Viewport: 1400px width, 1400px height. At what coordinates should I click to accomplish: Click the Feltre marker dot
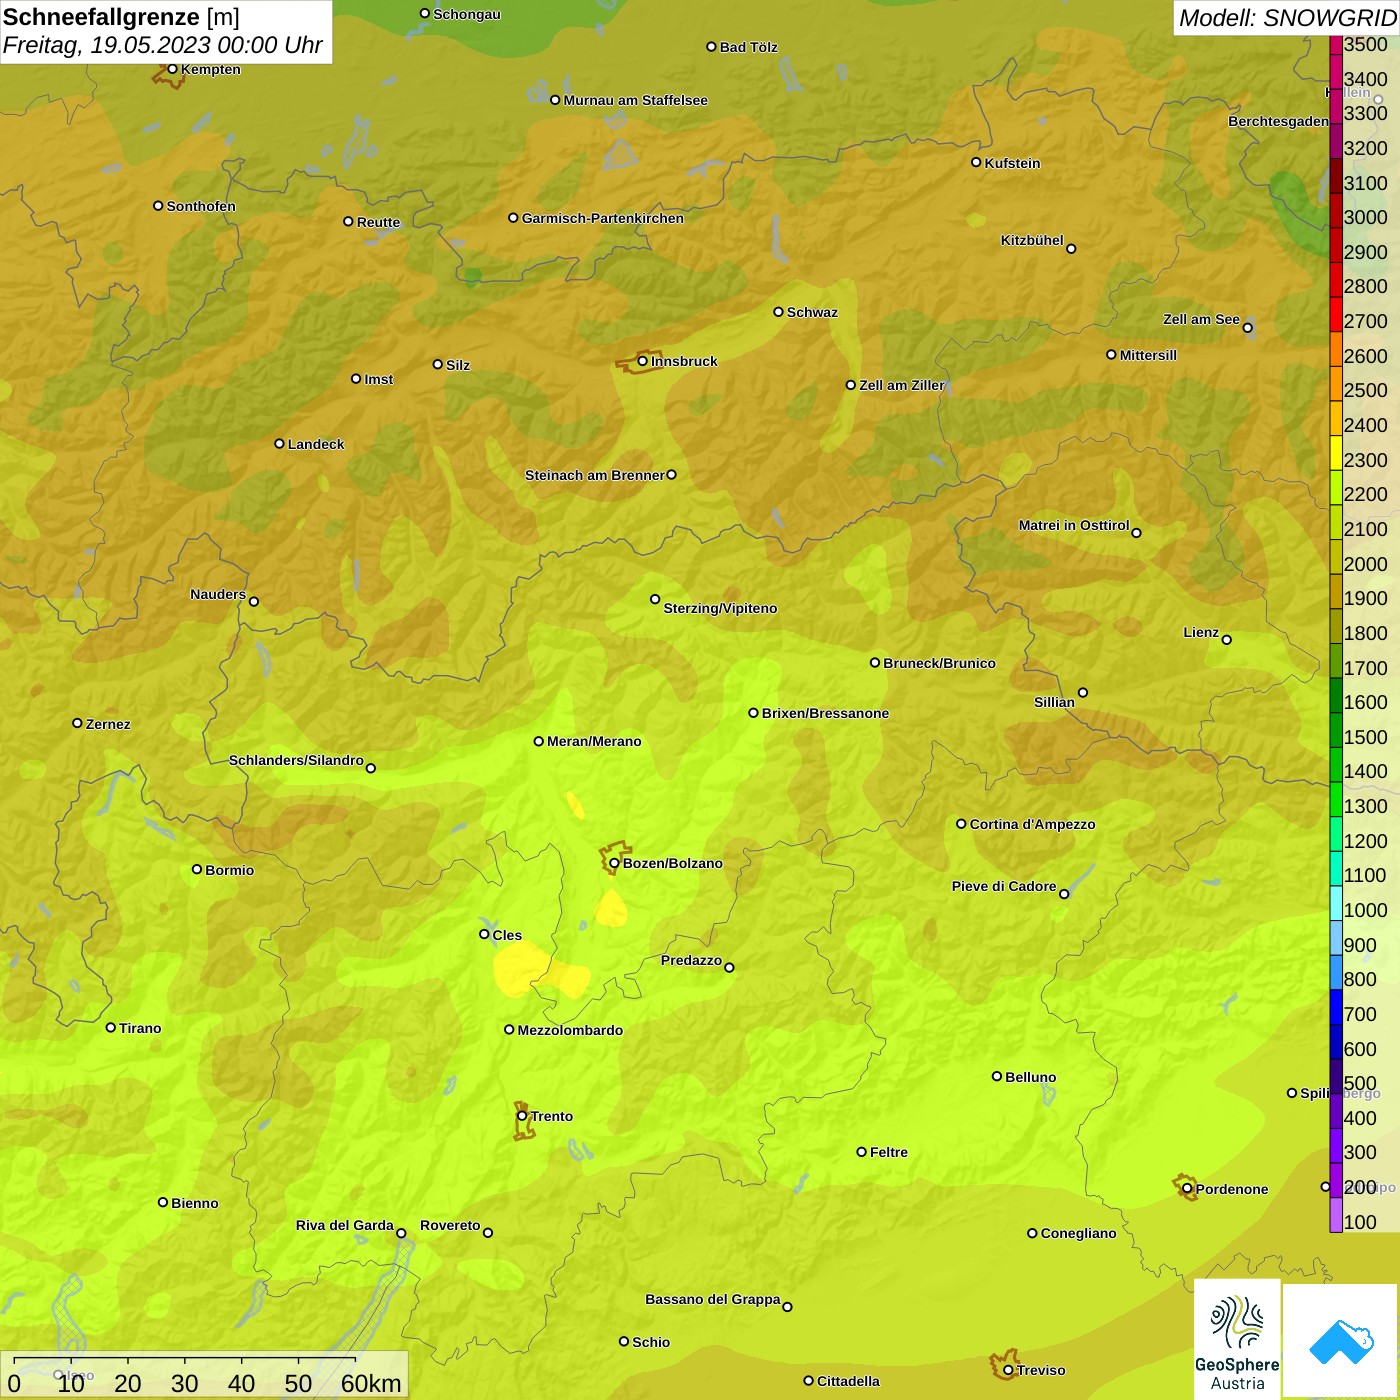click(x=861, y=1152)
